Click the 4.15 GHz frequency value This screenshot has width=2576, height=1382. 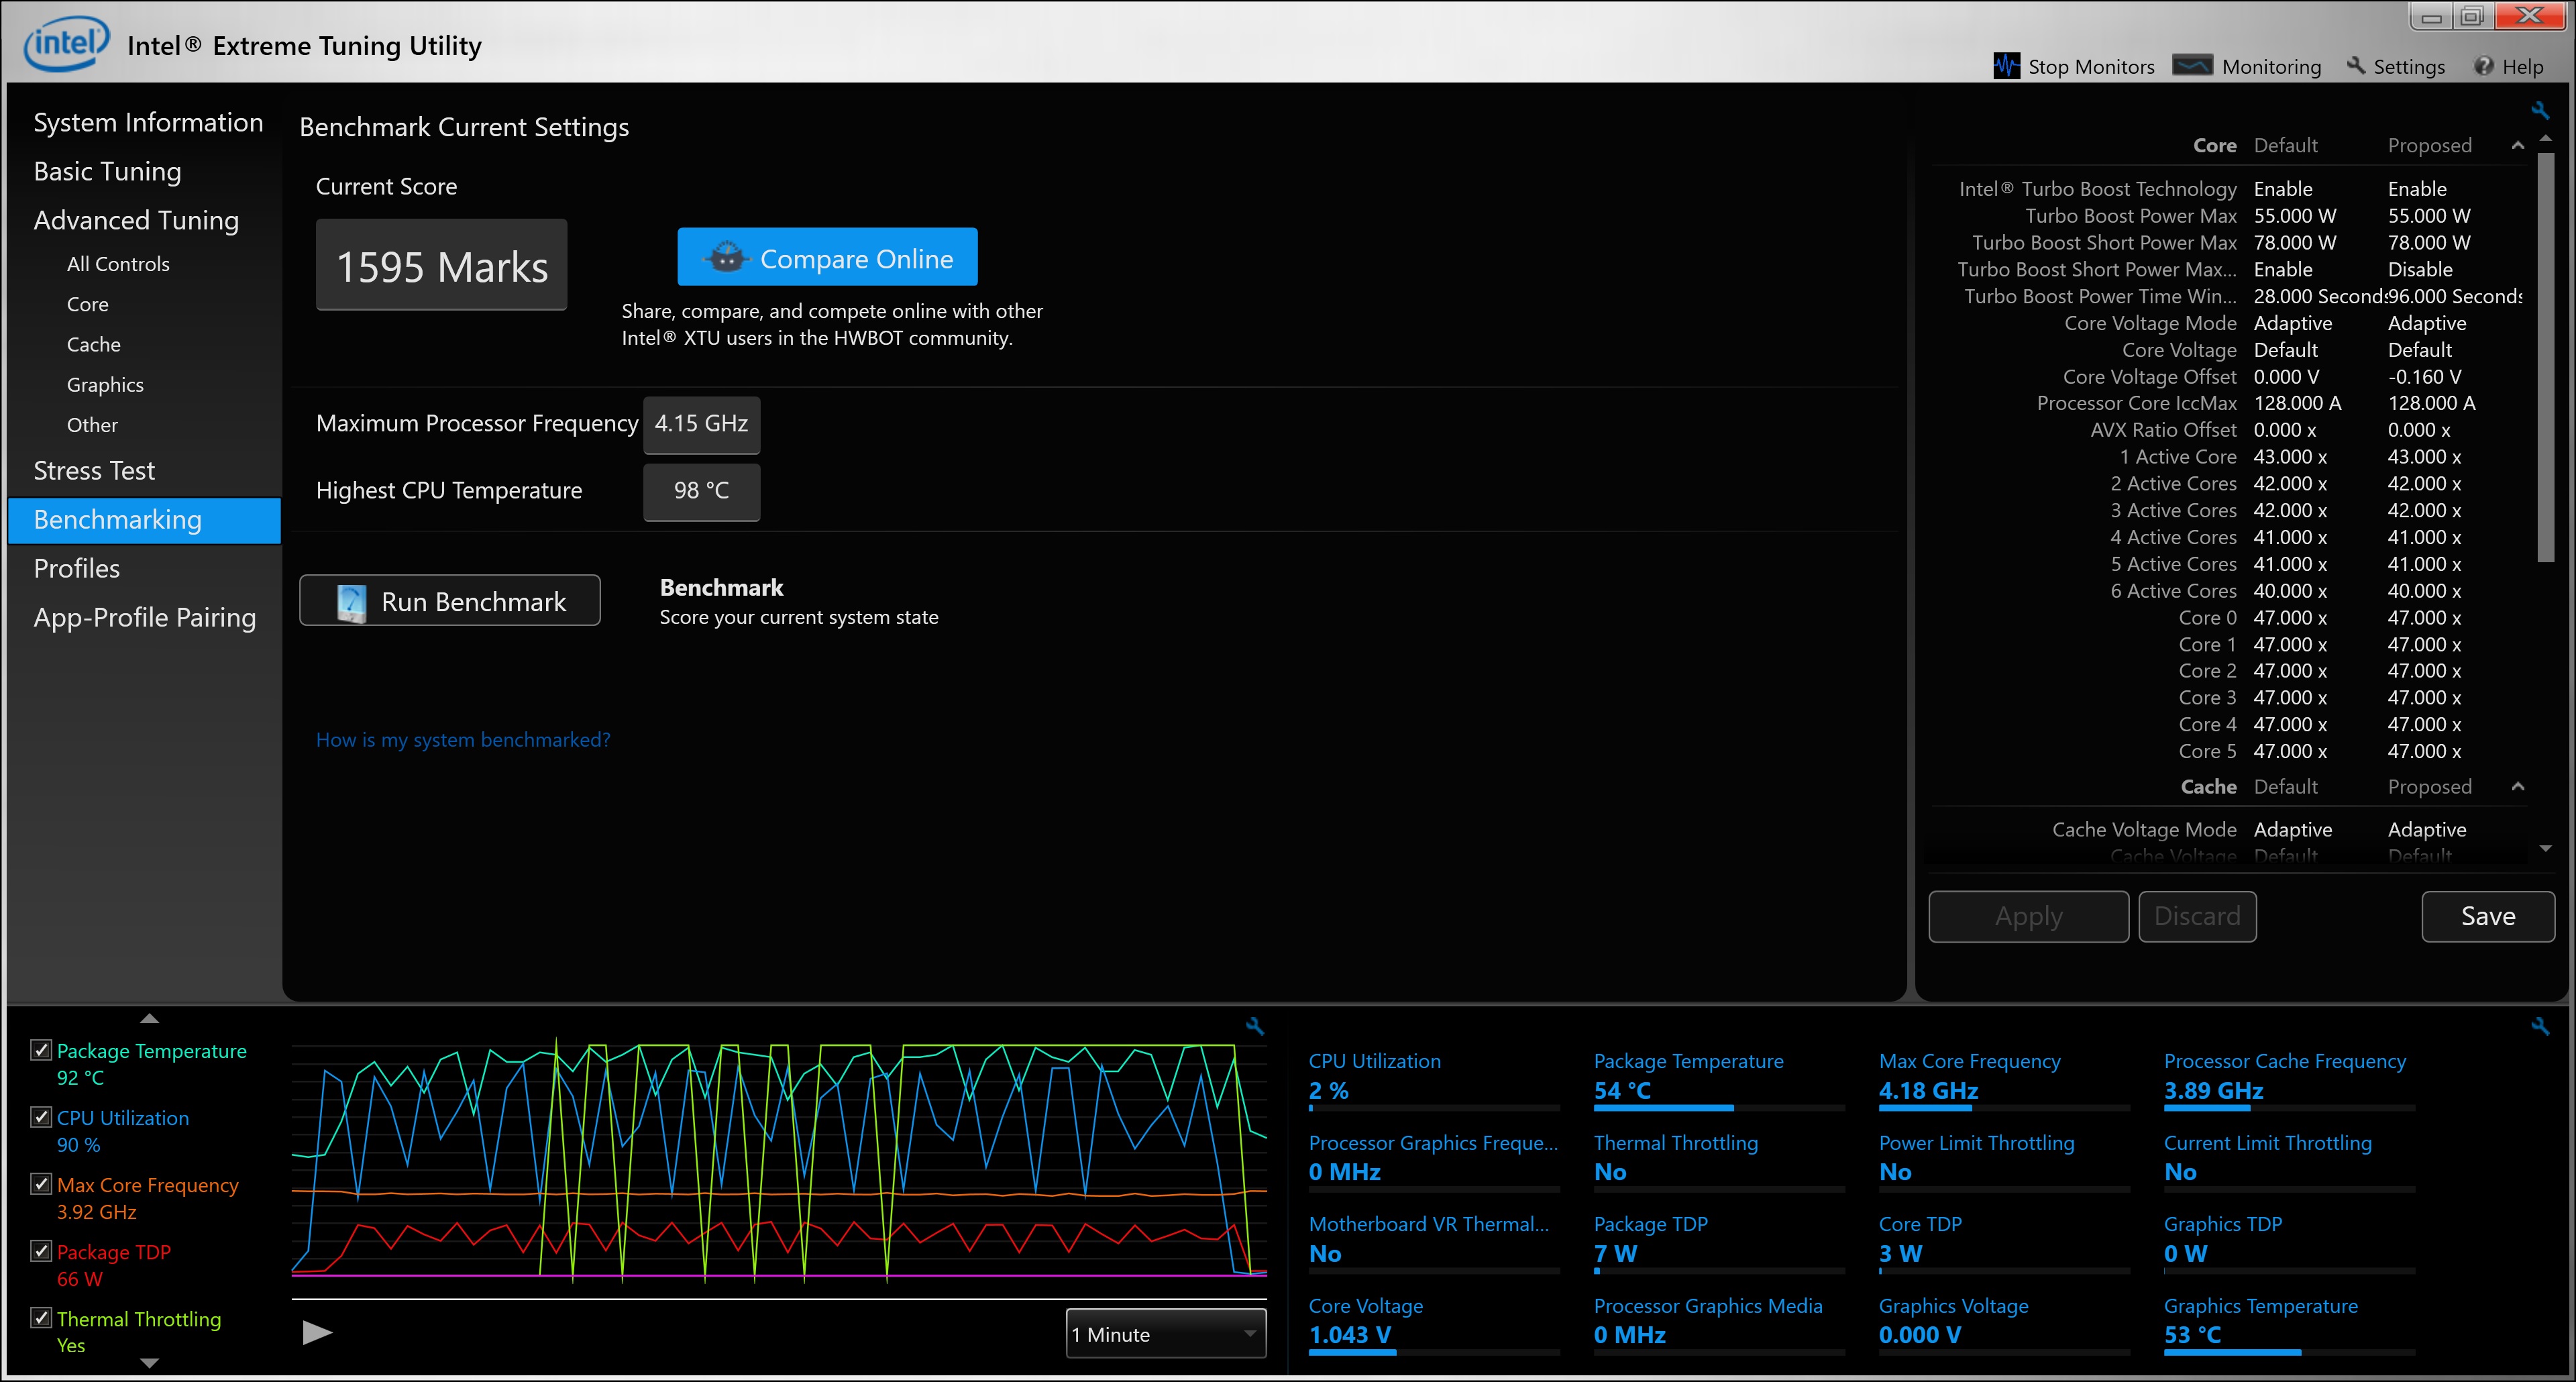(x=701, y=424)
